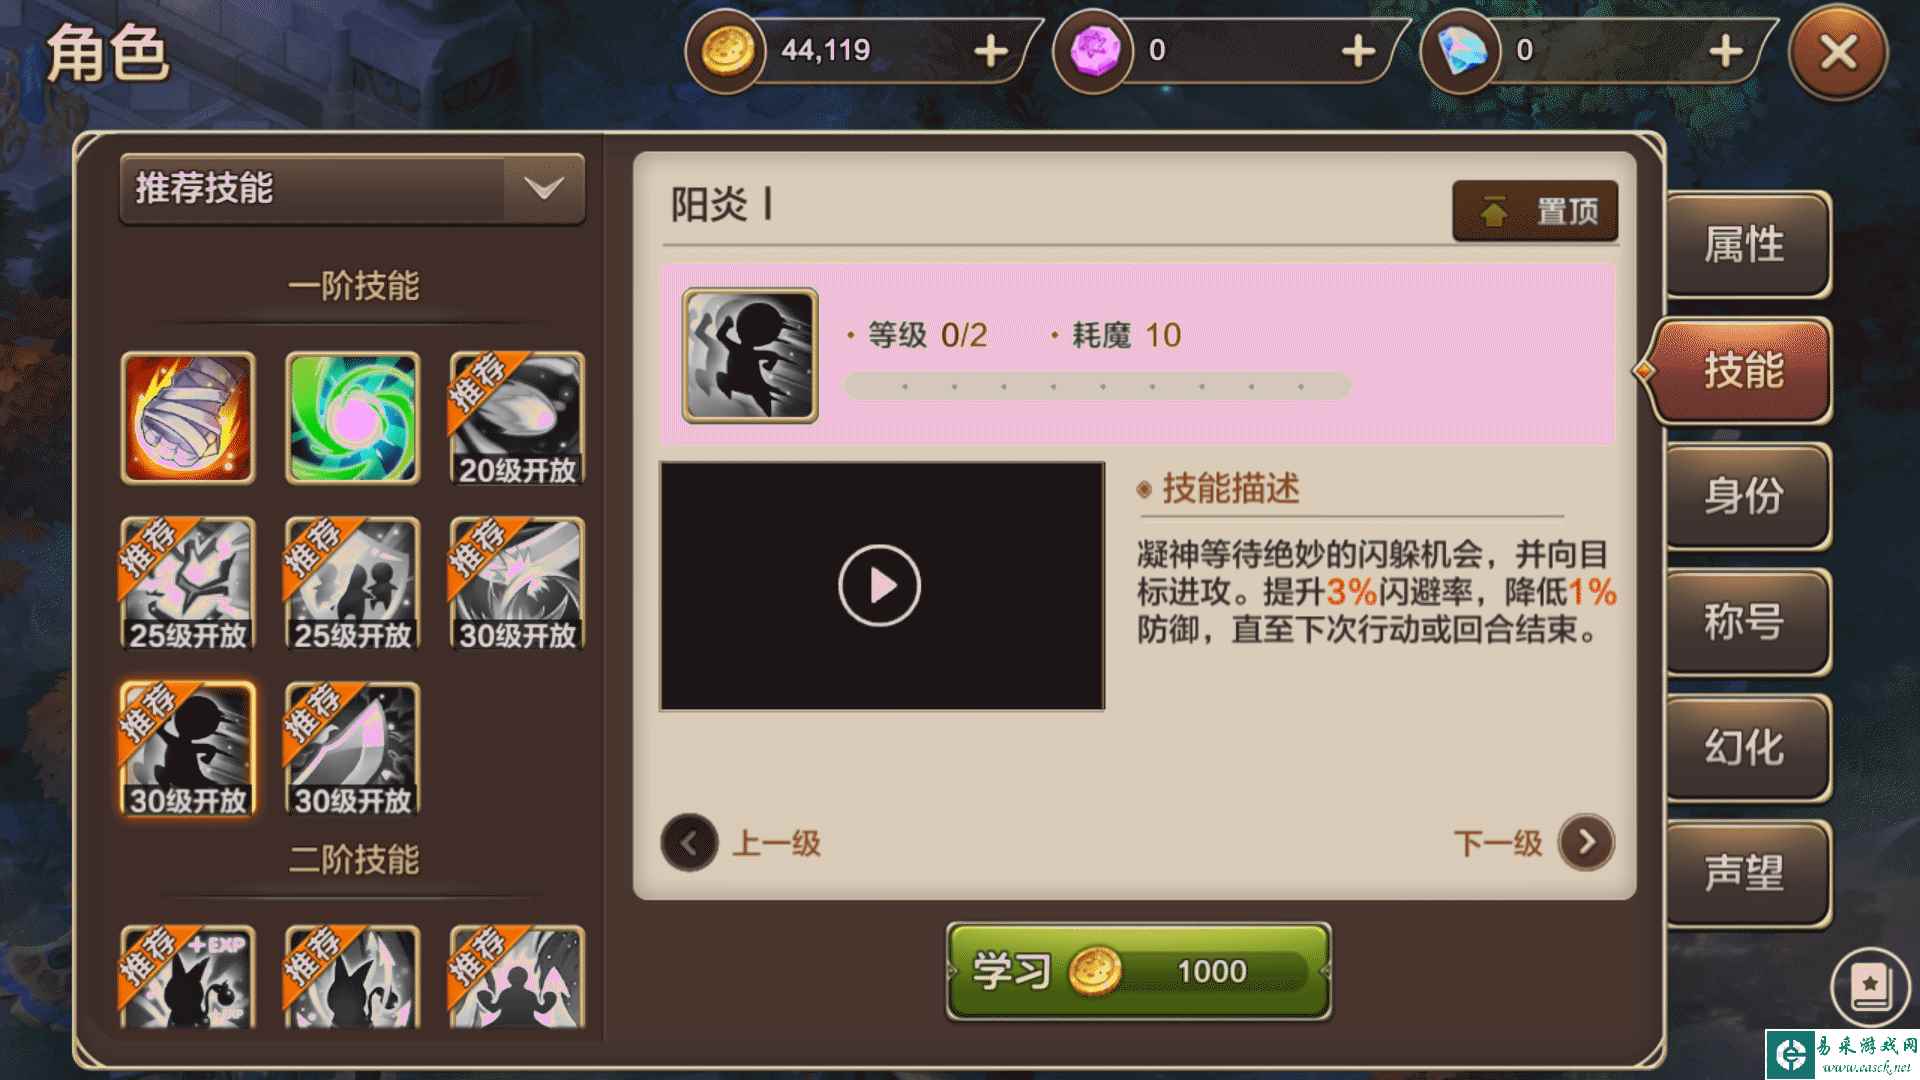Click the skill level progress bar
This screenshot has width=1920, height=1080.
(x=1097, y=386)
